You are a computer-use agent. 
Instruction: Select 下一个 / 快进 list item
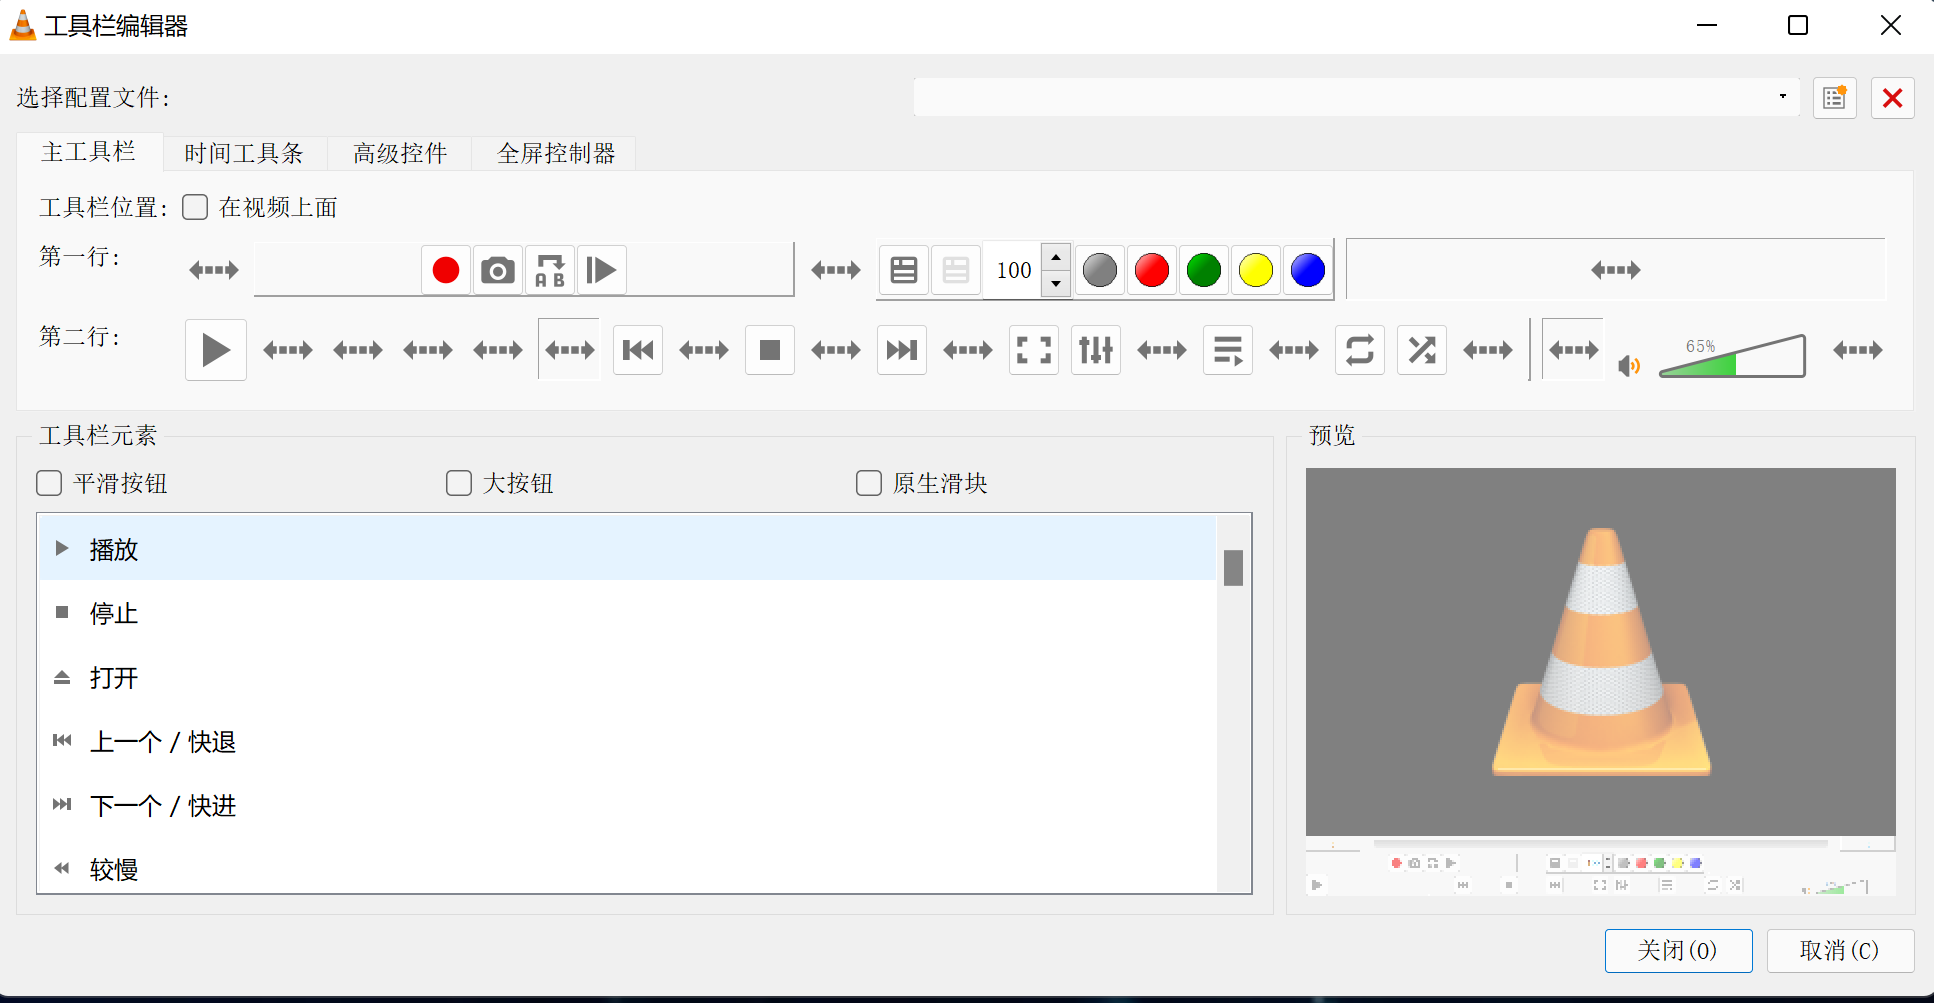(x=627, y=805)
